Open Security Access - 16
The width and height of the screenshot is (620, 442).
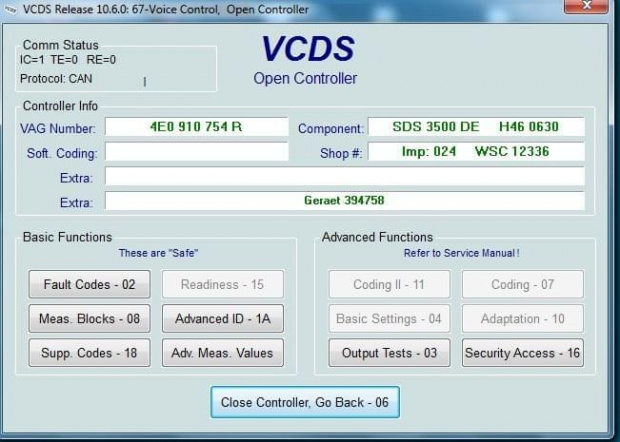point(523,353)
